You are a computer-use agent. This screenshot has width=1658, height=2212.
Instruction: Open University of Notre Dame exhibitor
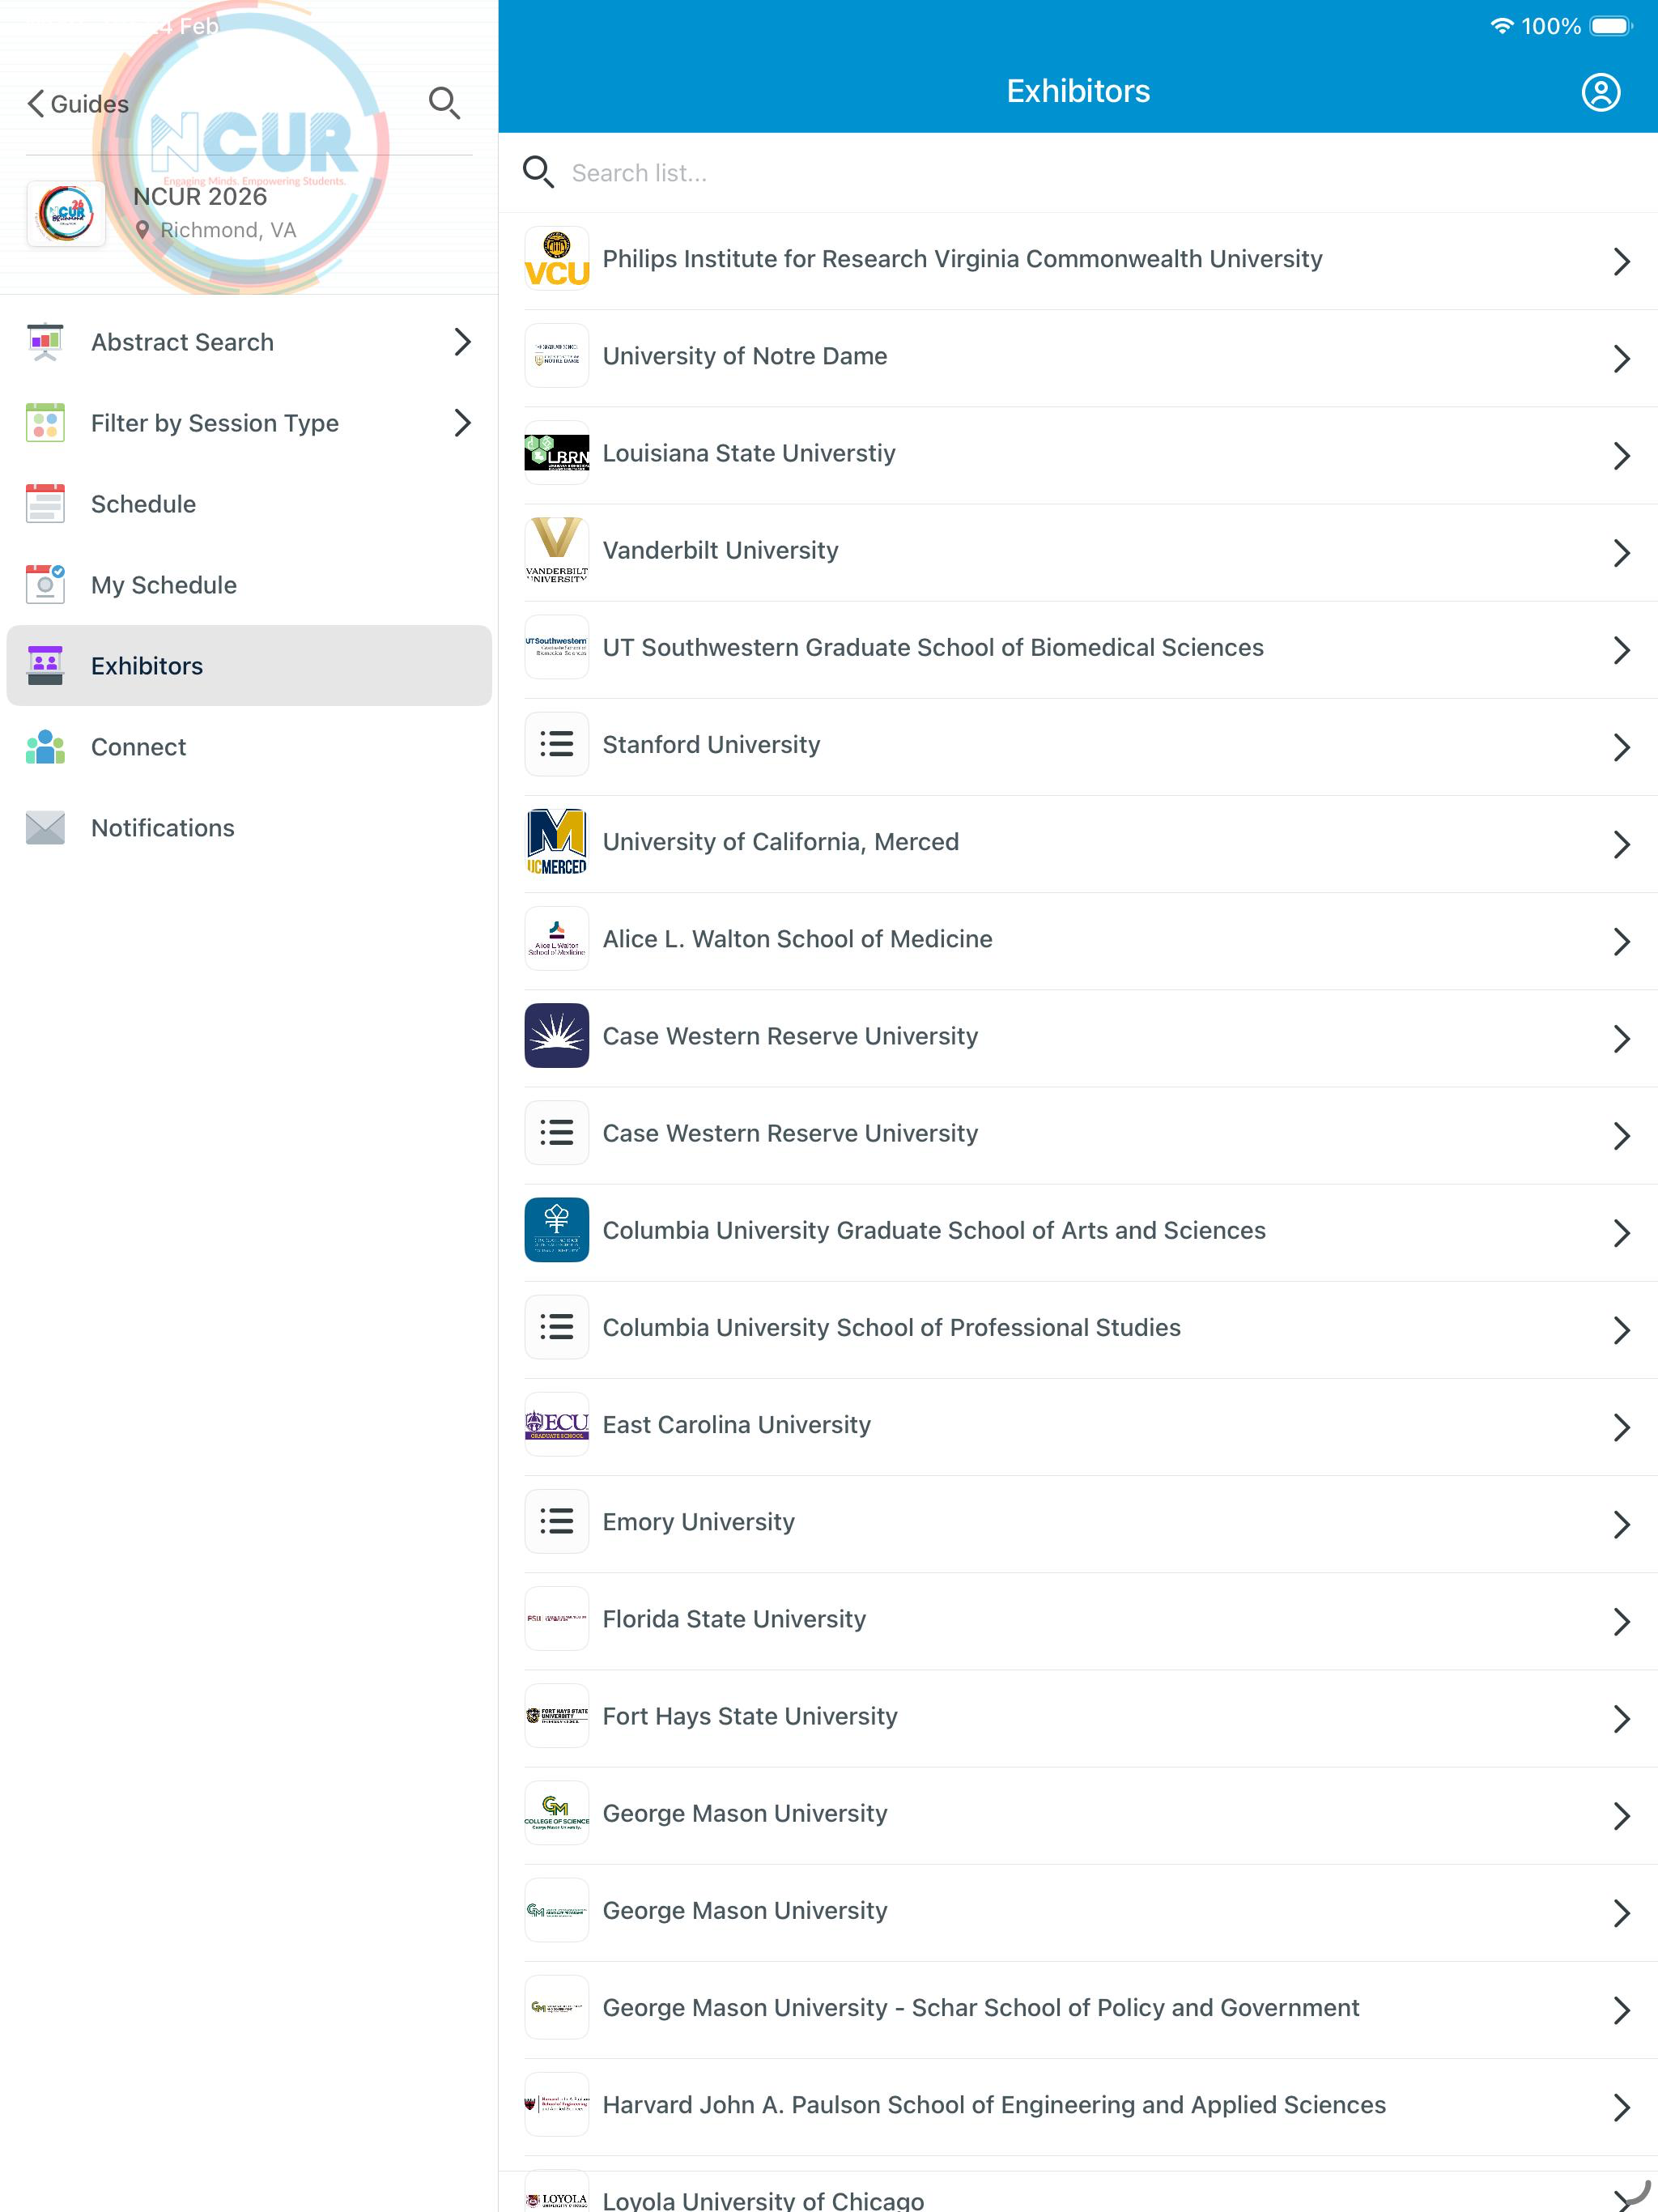[x=1078, y=357]
